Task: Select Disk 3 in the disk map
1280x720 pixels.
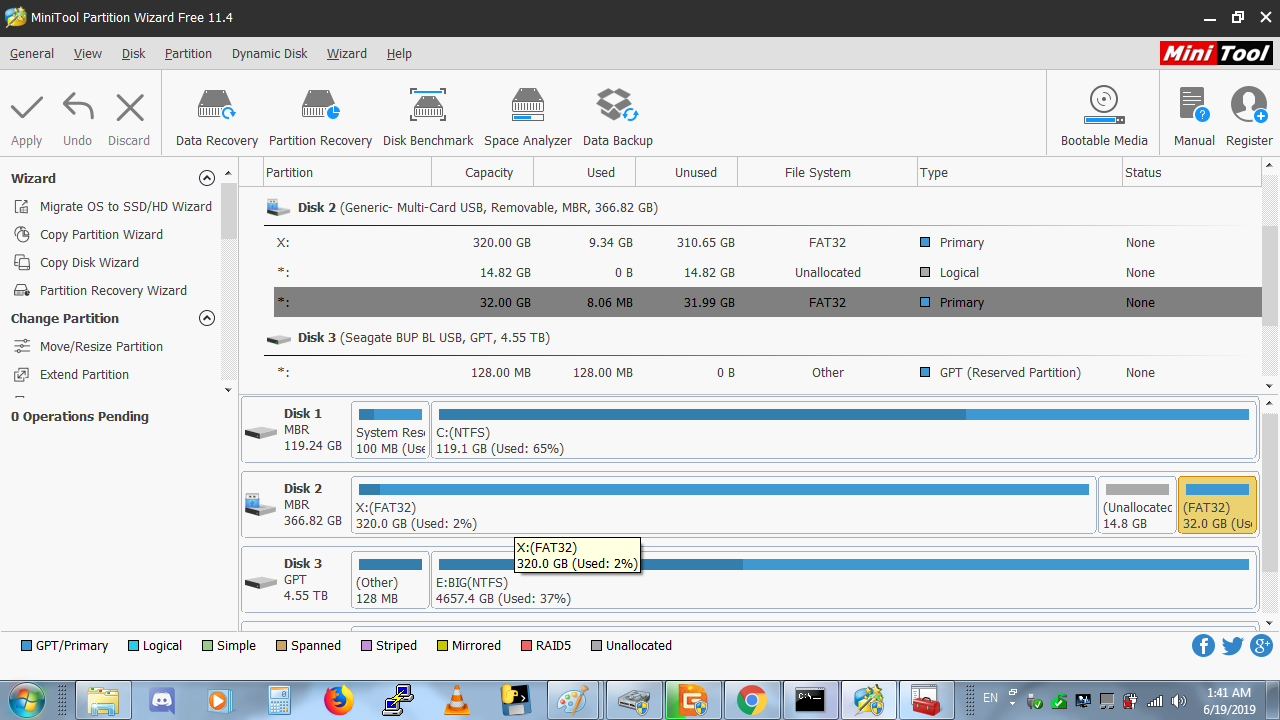Action: [x=294, y=579]
